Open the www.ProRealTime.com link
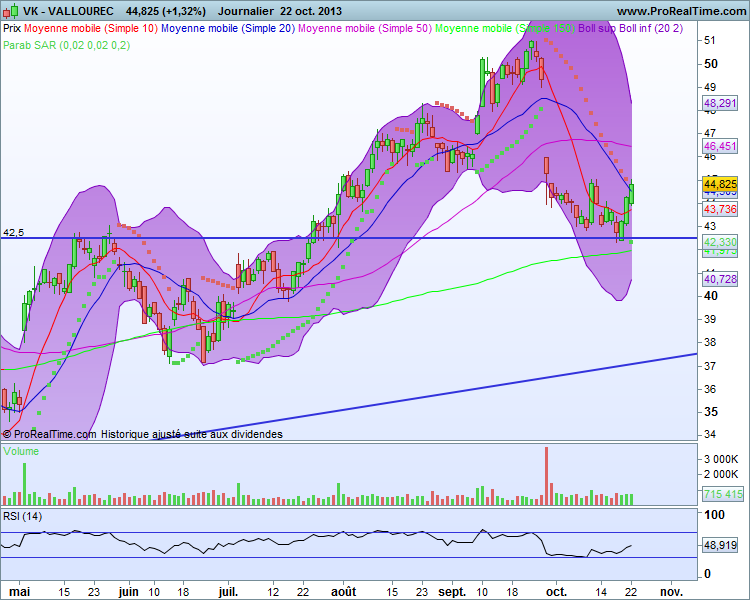 [681, 11]
